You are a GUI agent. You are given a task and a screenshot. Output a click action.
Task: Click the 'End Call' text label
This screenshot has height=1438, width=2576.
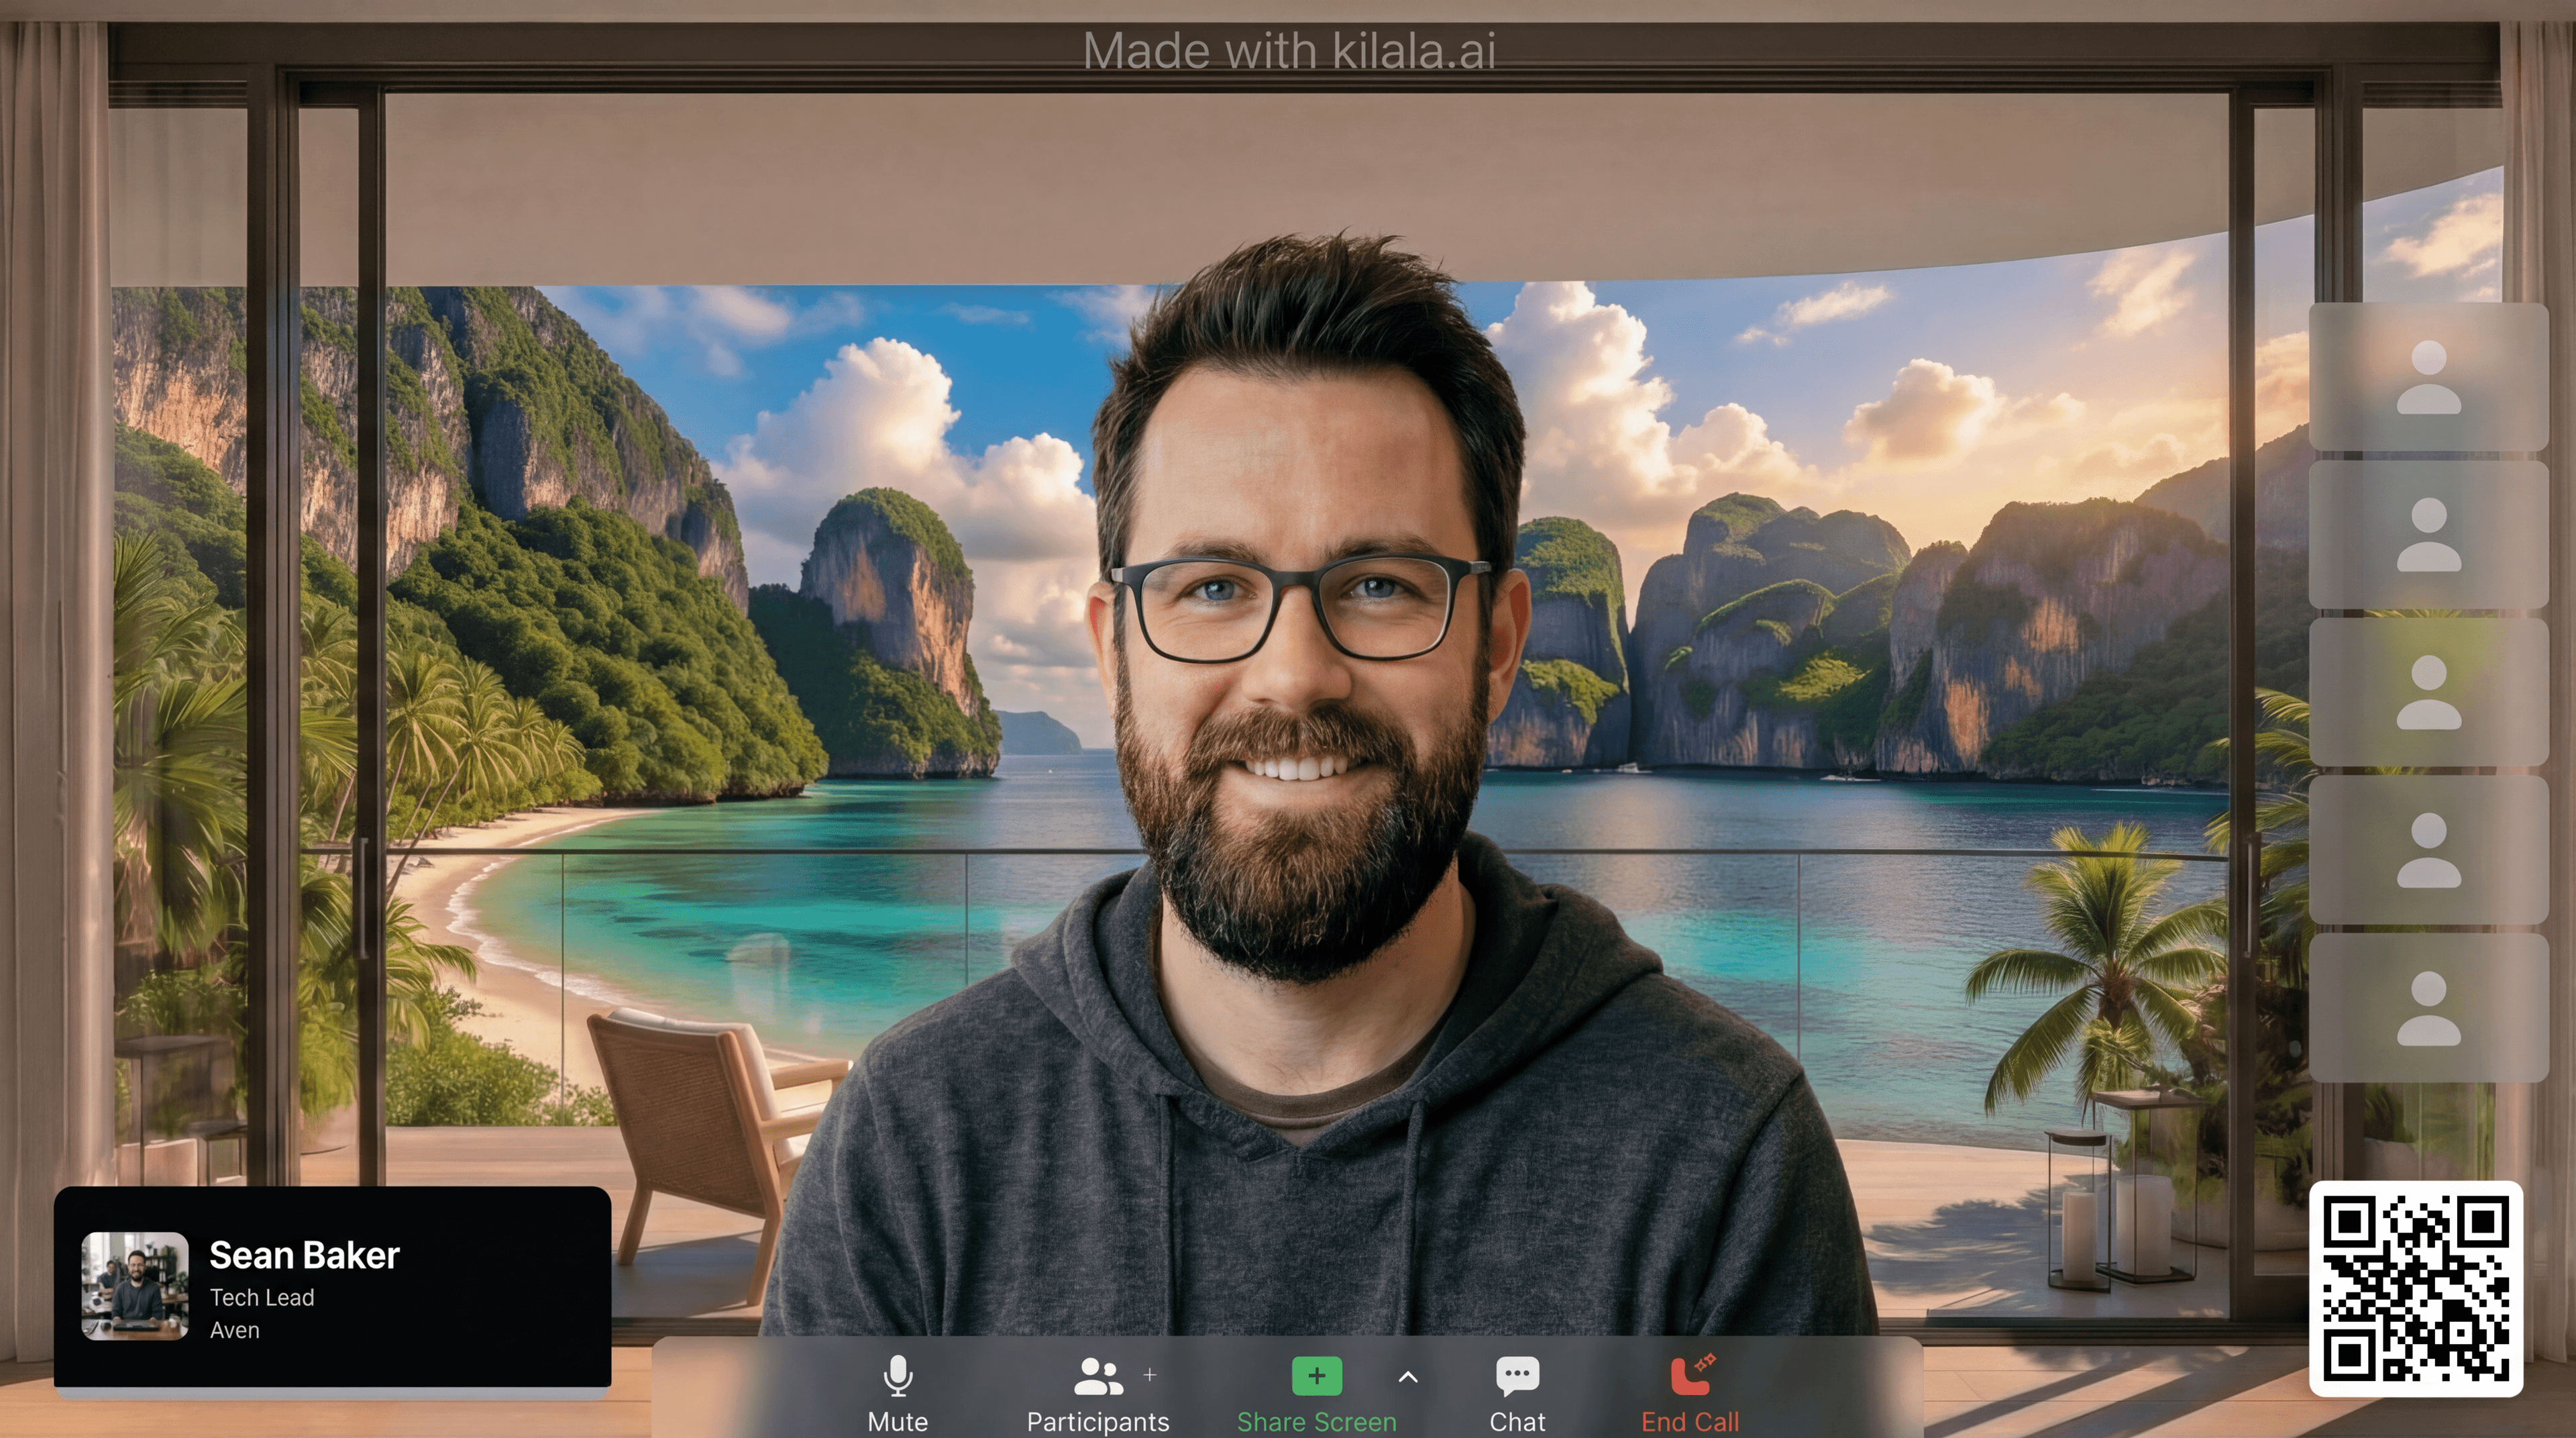tap(1690, 1421)
